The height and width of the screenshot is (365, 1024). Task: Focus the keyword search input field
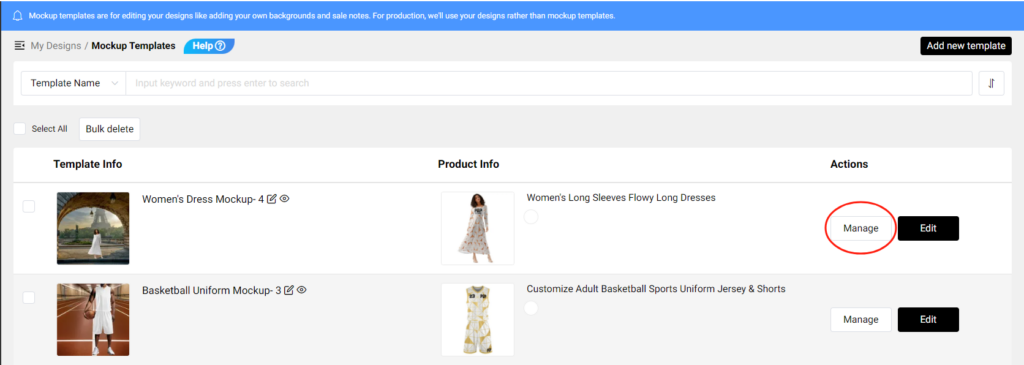549,84
